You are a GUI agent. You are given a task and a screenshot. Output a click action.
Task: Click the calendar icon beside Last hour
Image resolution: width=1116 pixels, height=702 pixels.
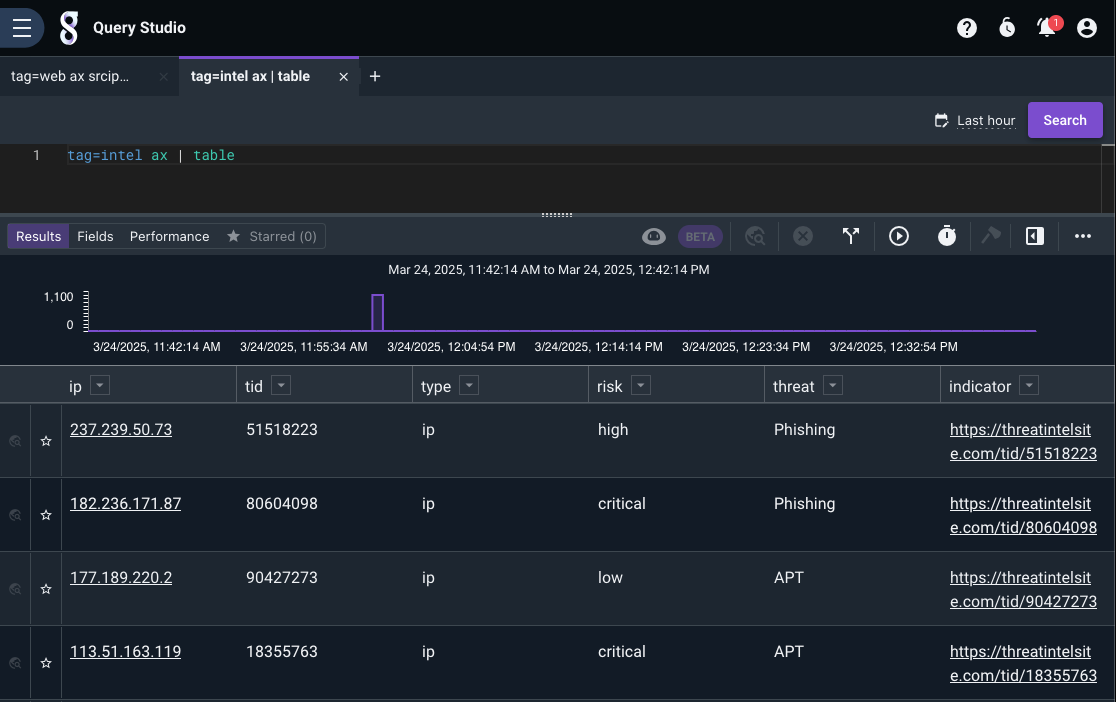coord(942,120)
